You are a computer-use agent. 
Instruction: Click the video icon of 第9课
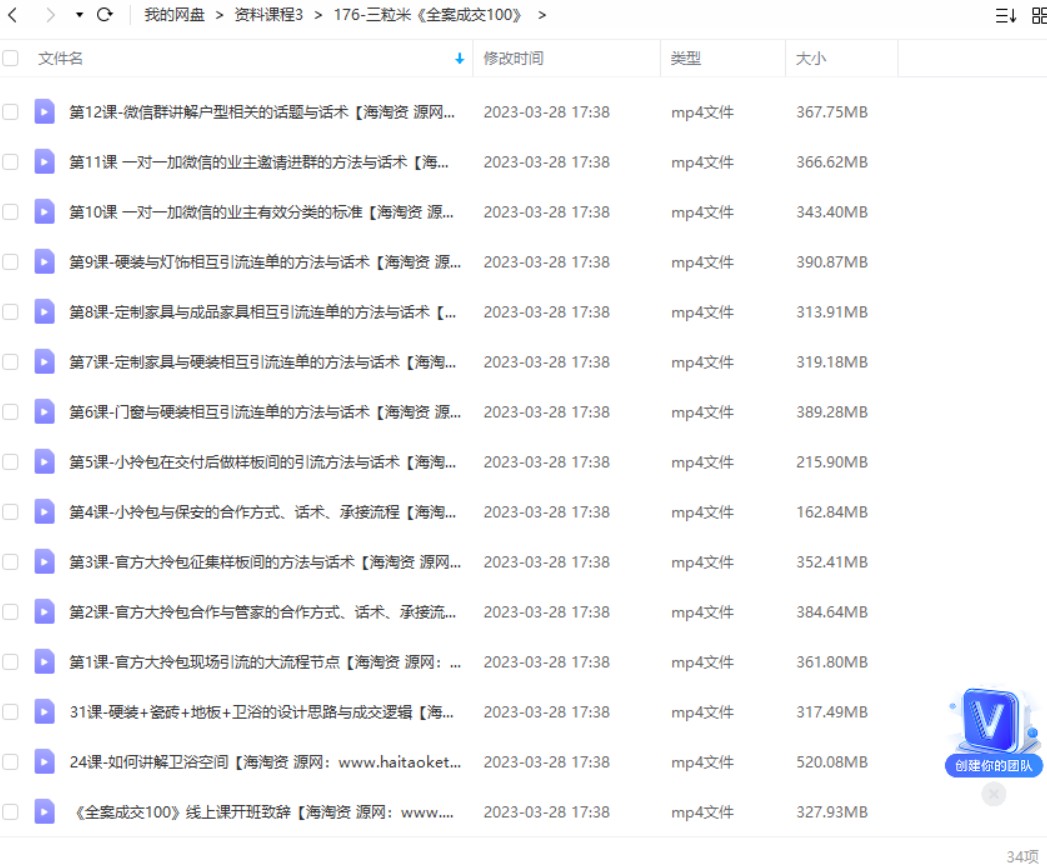point(44,262)
